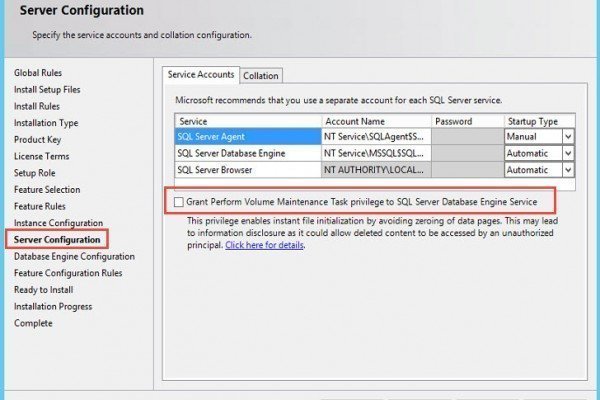Select the Complete step in sidebar
Image resolution: width=600 pixels, height=400 pixels.
[x=33, y=323]
